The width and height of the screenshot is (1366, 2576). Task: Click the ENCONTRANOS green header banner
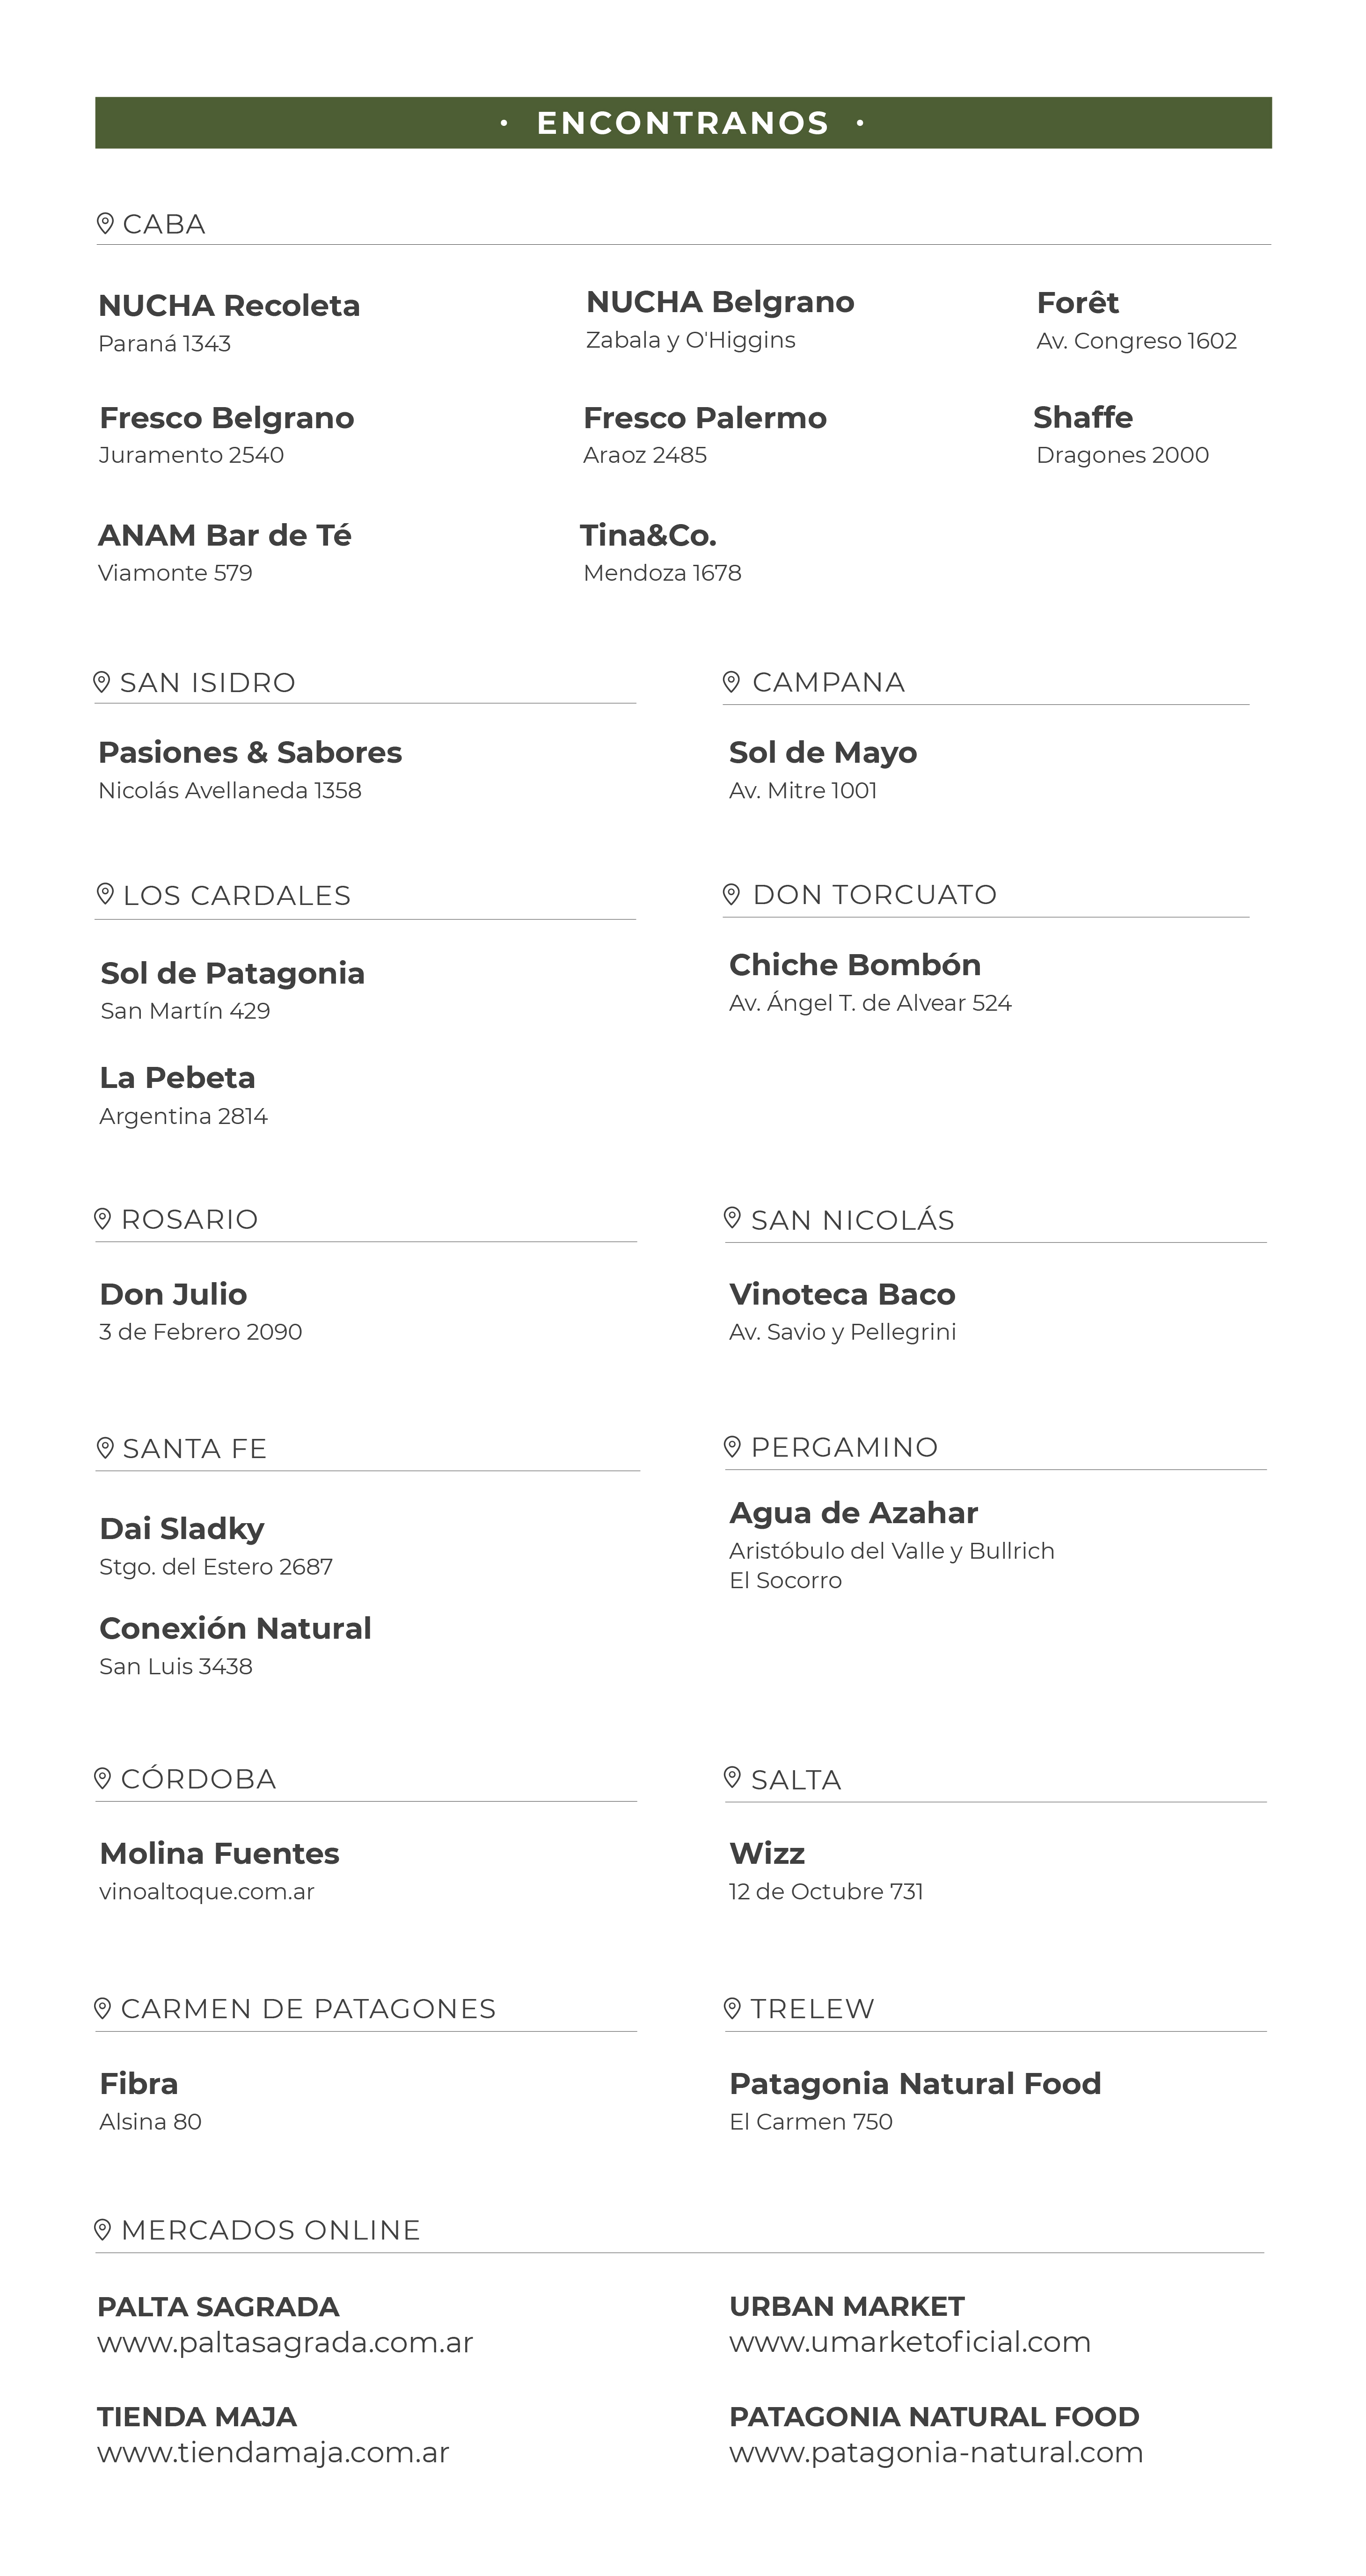[x=683, y=123]
